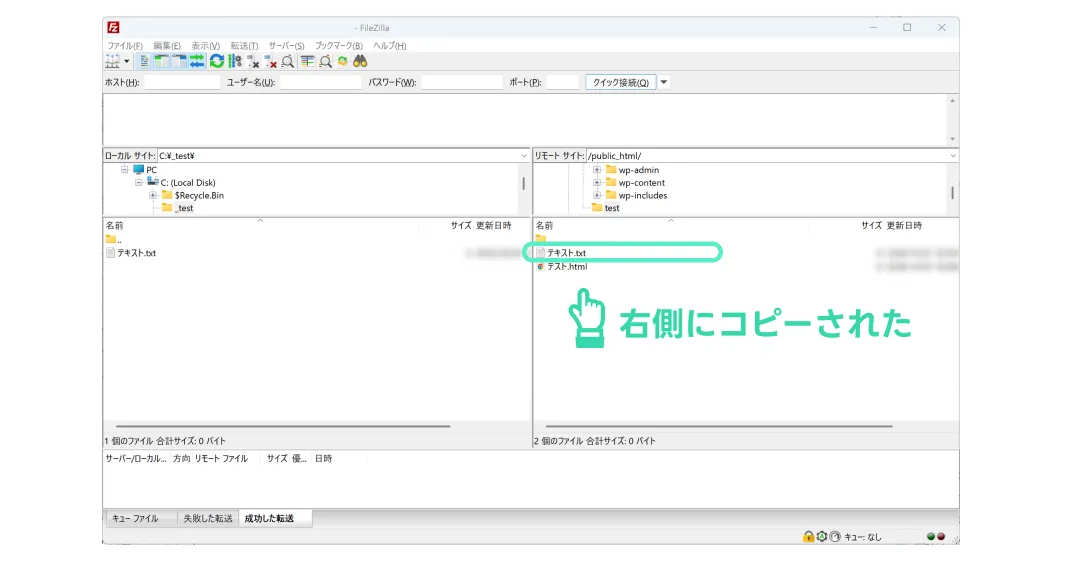Open the 転送(T) menu
The width and height of the screenshot is (1080, 564).
point(244,45)
